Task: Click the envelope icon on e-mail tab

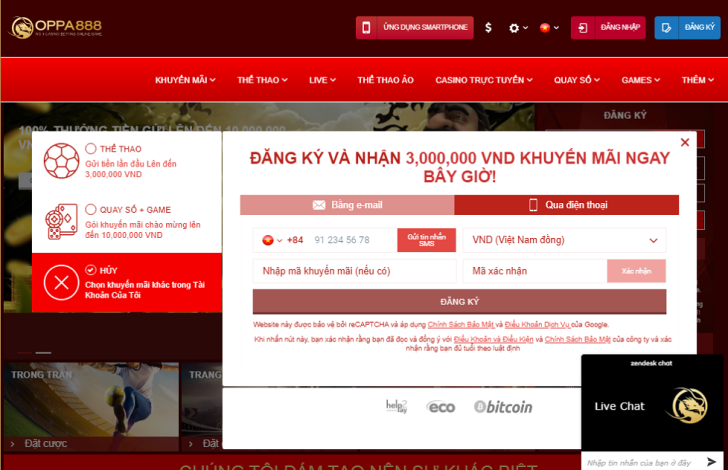Action: pyautogui.click(x=319, y=205)
